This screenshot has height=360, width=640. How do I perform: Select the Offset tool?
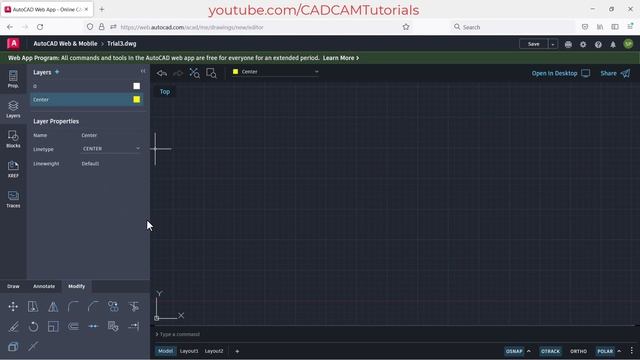[73, 327]
